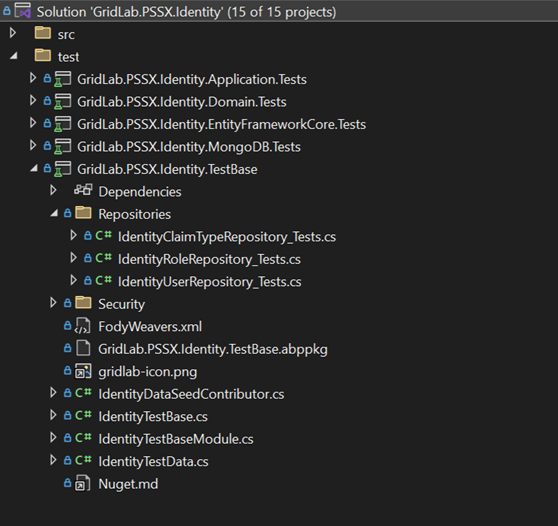Select IdentityTestBaseModule.cs file

[176, 439]
